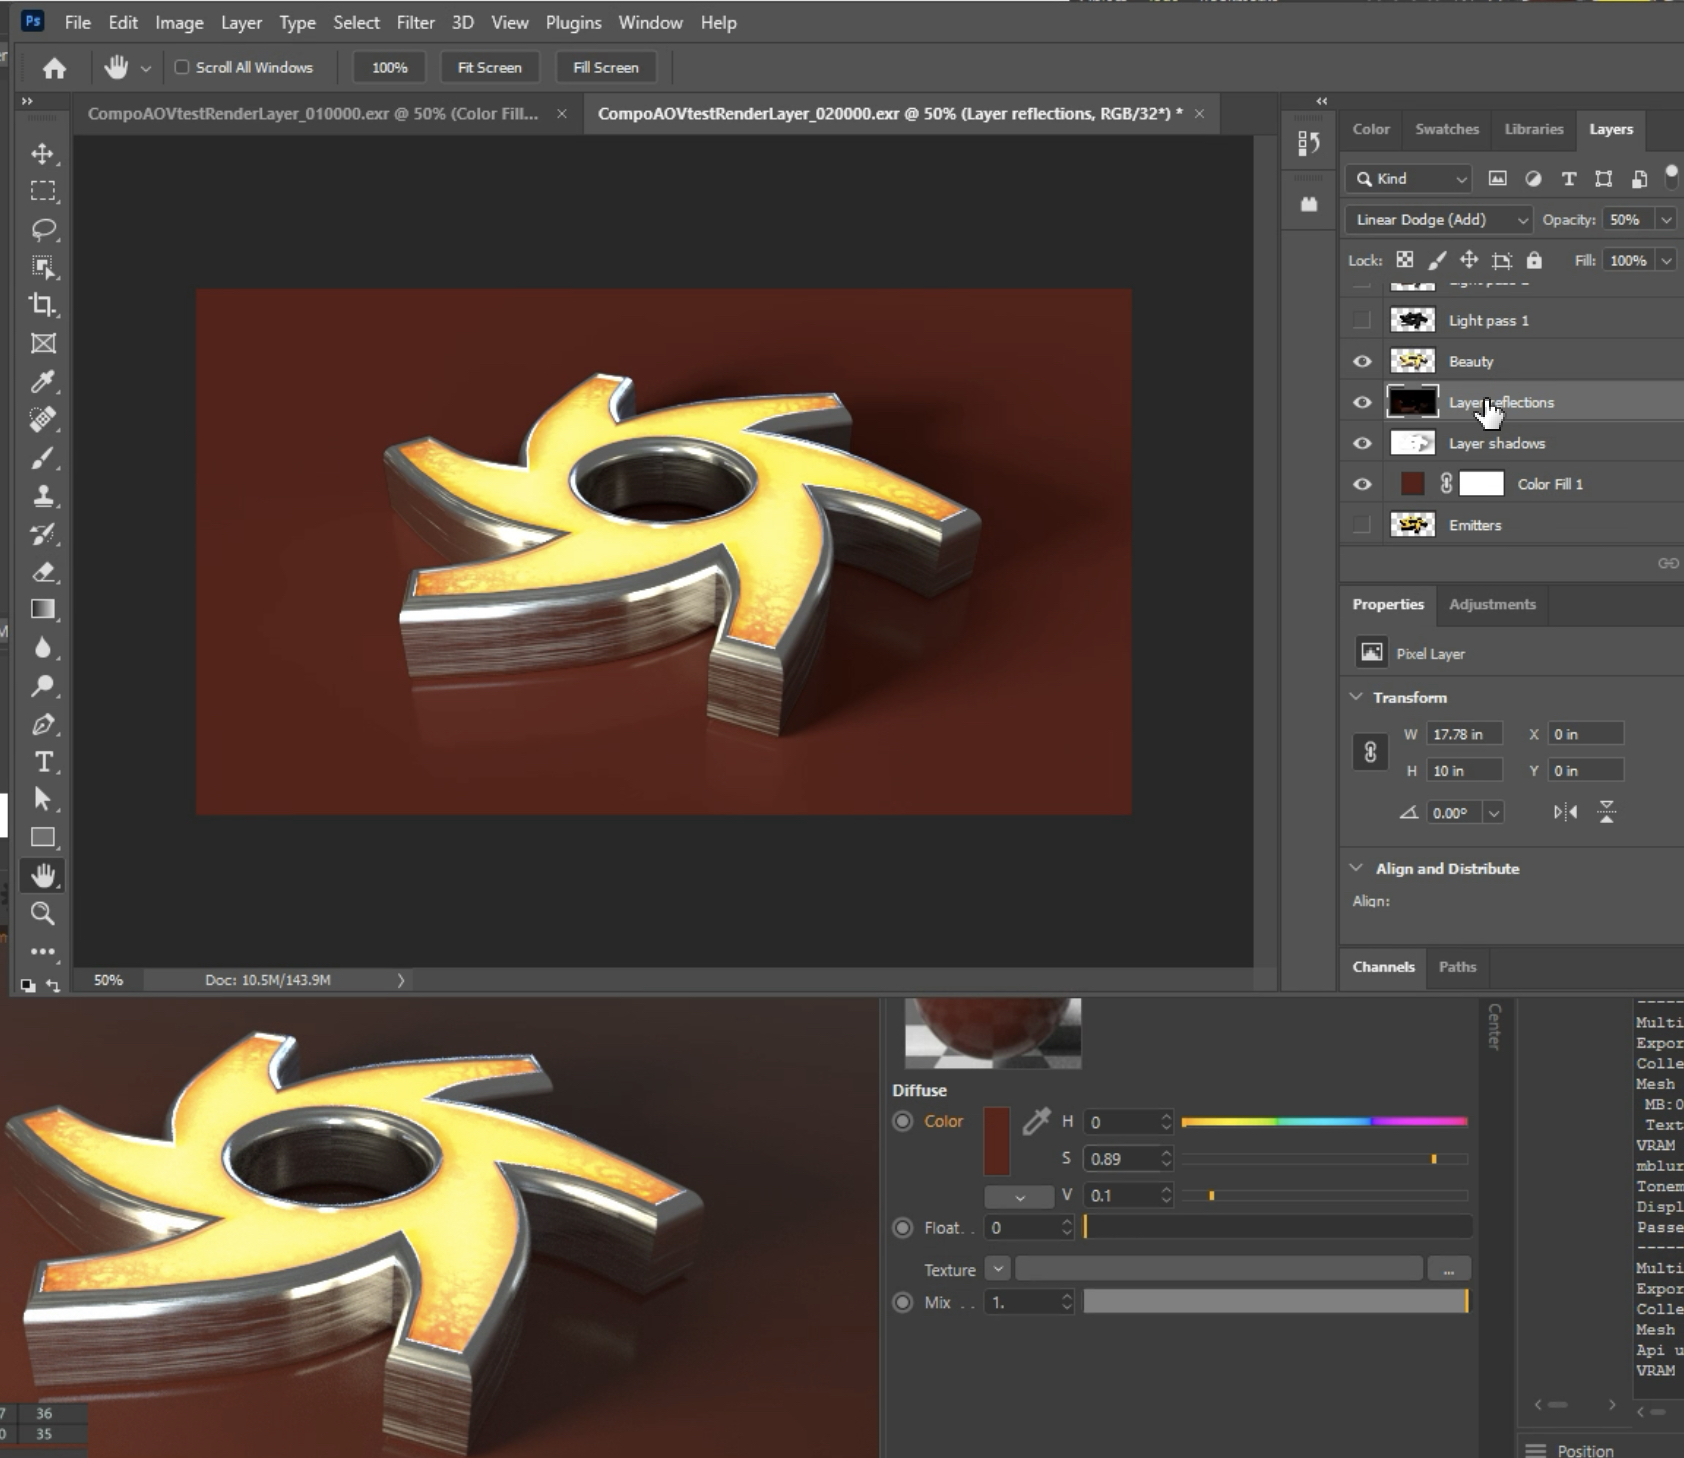Select the Zoom tool
Screen dimensions: 1684x1458
pyautogui.click(x=42, y=913)
